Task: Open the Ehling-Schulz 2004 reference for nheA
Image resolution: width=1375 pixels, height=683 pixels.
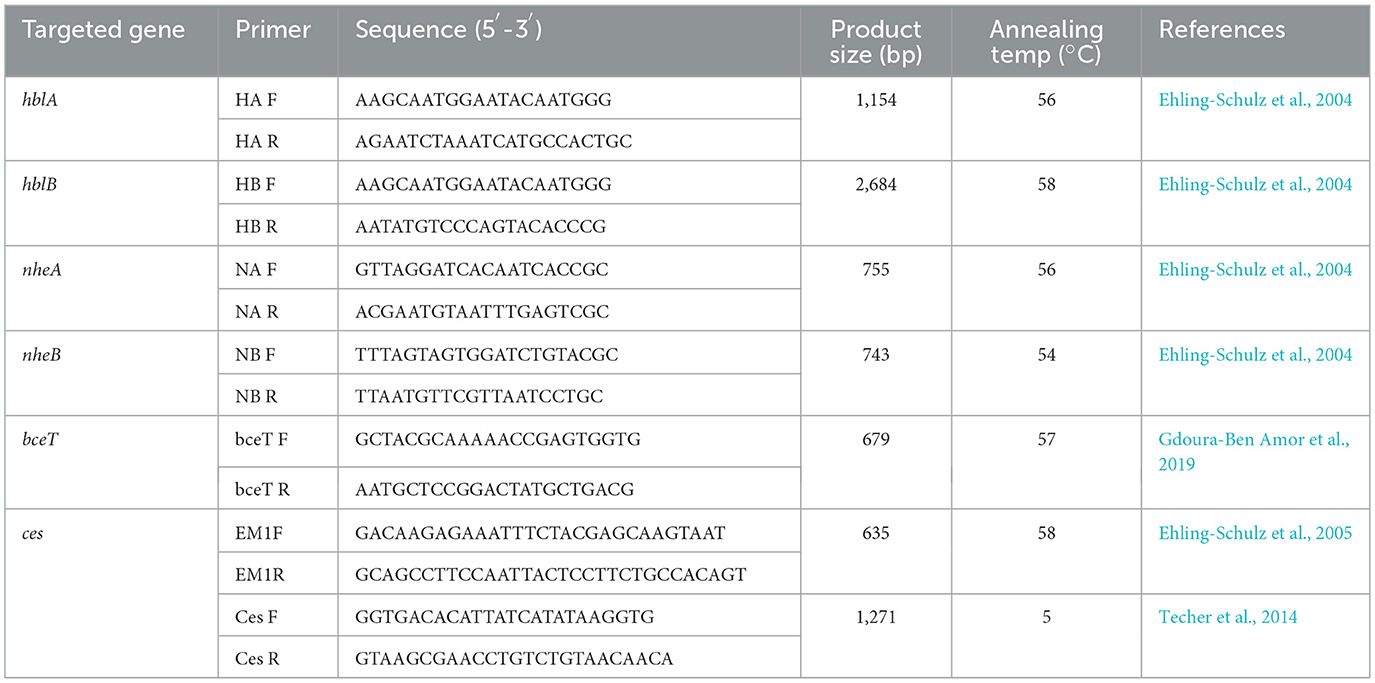Action: (x=1255, y=270)
